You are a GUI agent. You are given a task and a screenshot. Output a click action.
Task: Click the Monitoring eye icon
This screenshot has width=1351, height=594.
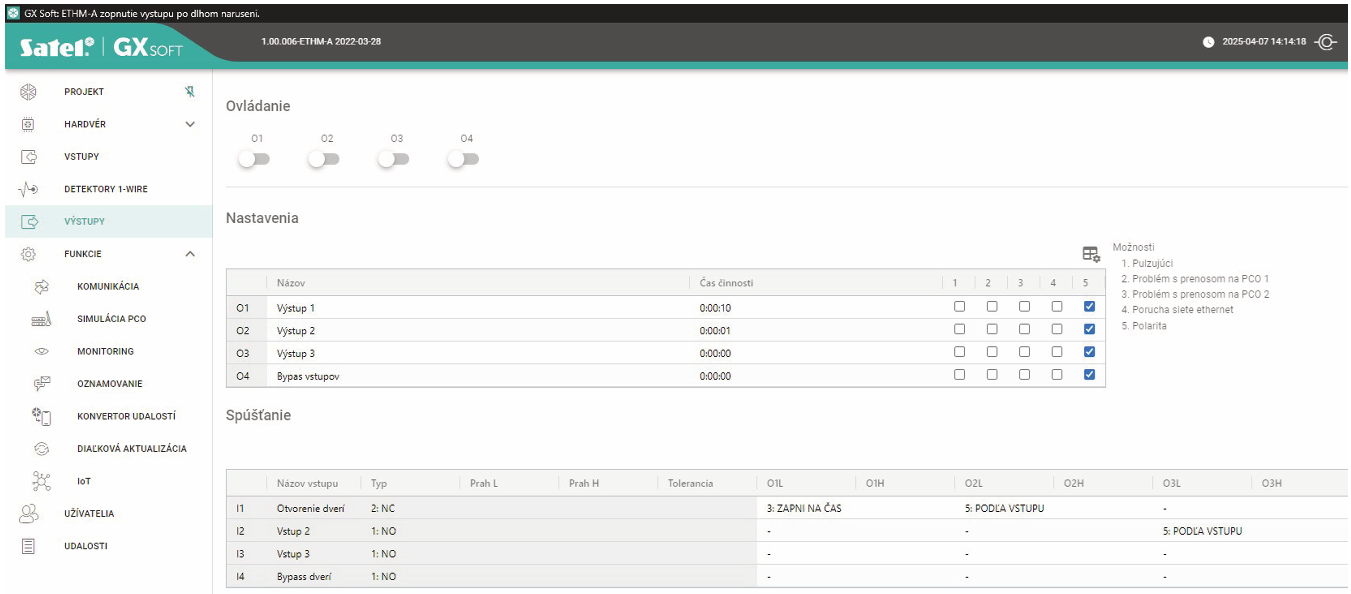tap(41, 352)
